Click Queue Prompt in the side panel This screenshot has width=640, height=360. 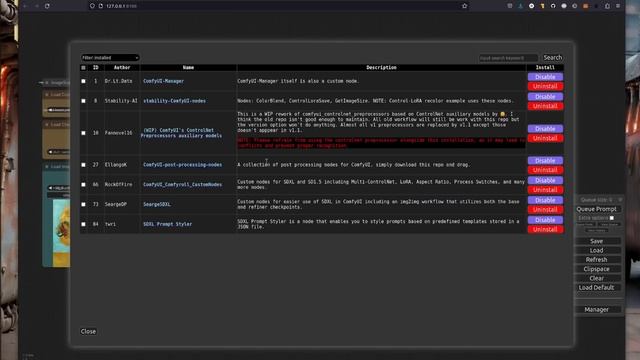[596, 209]
